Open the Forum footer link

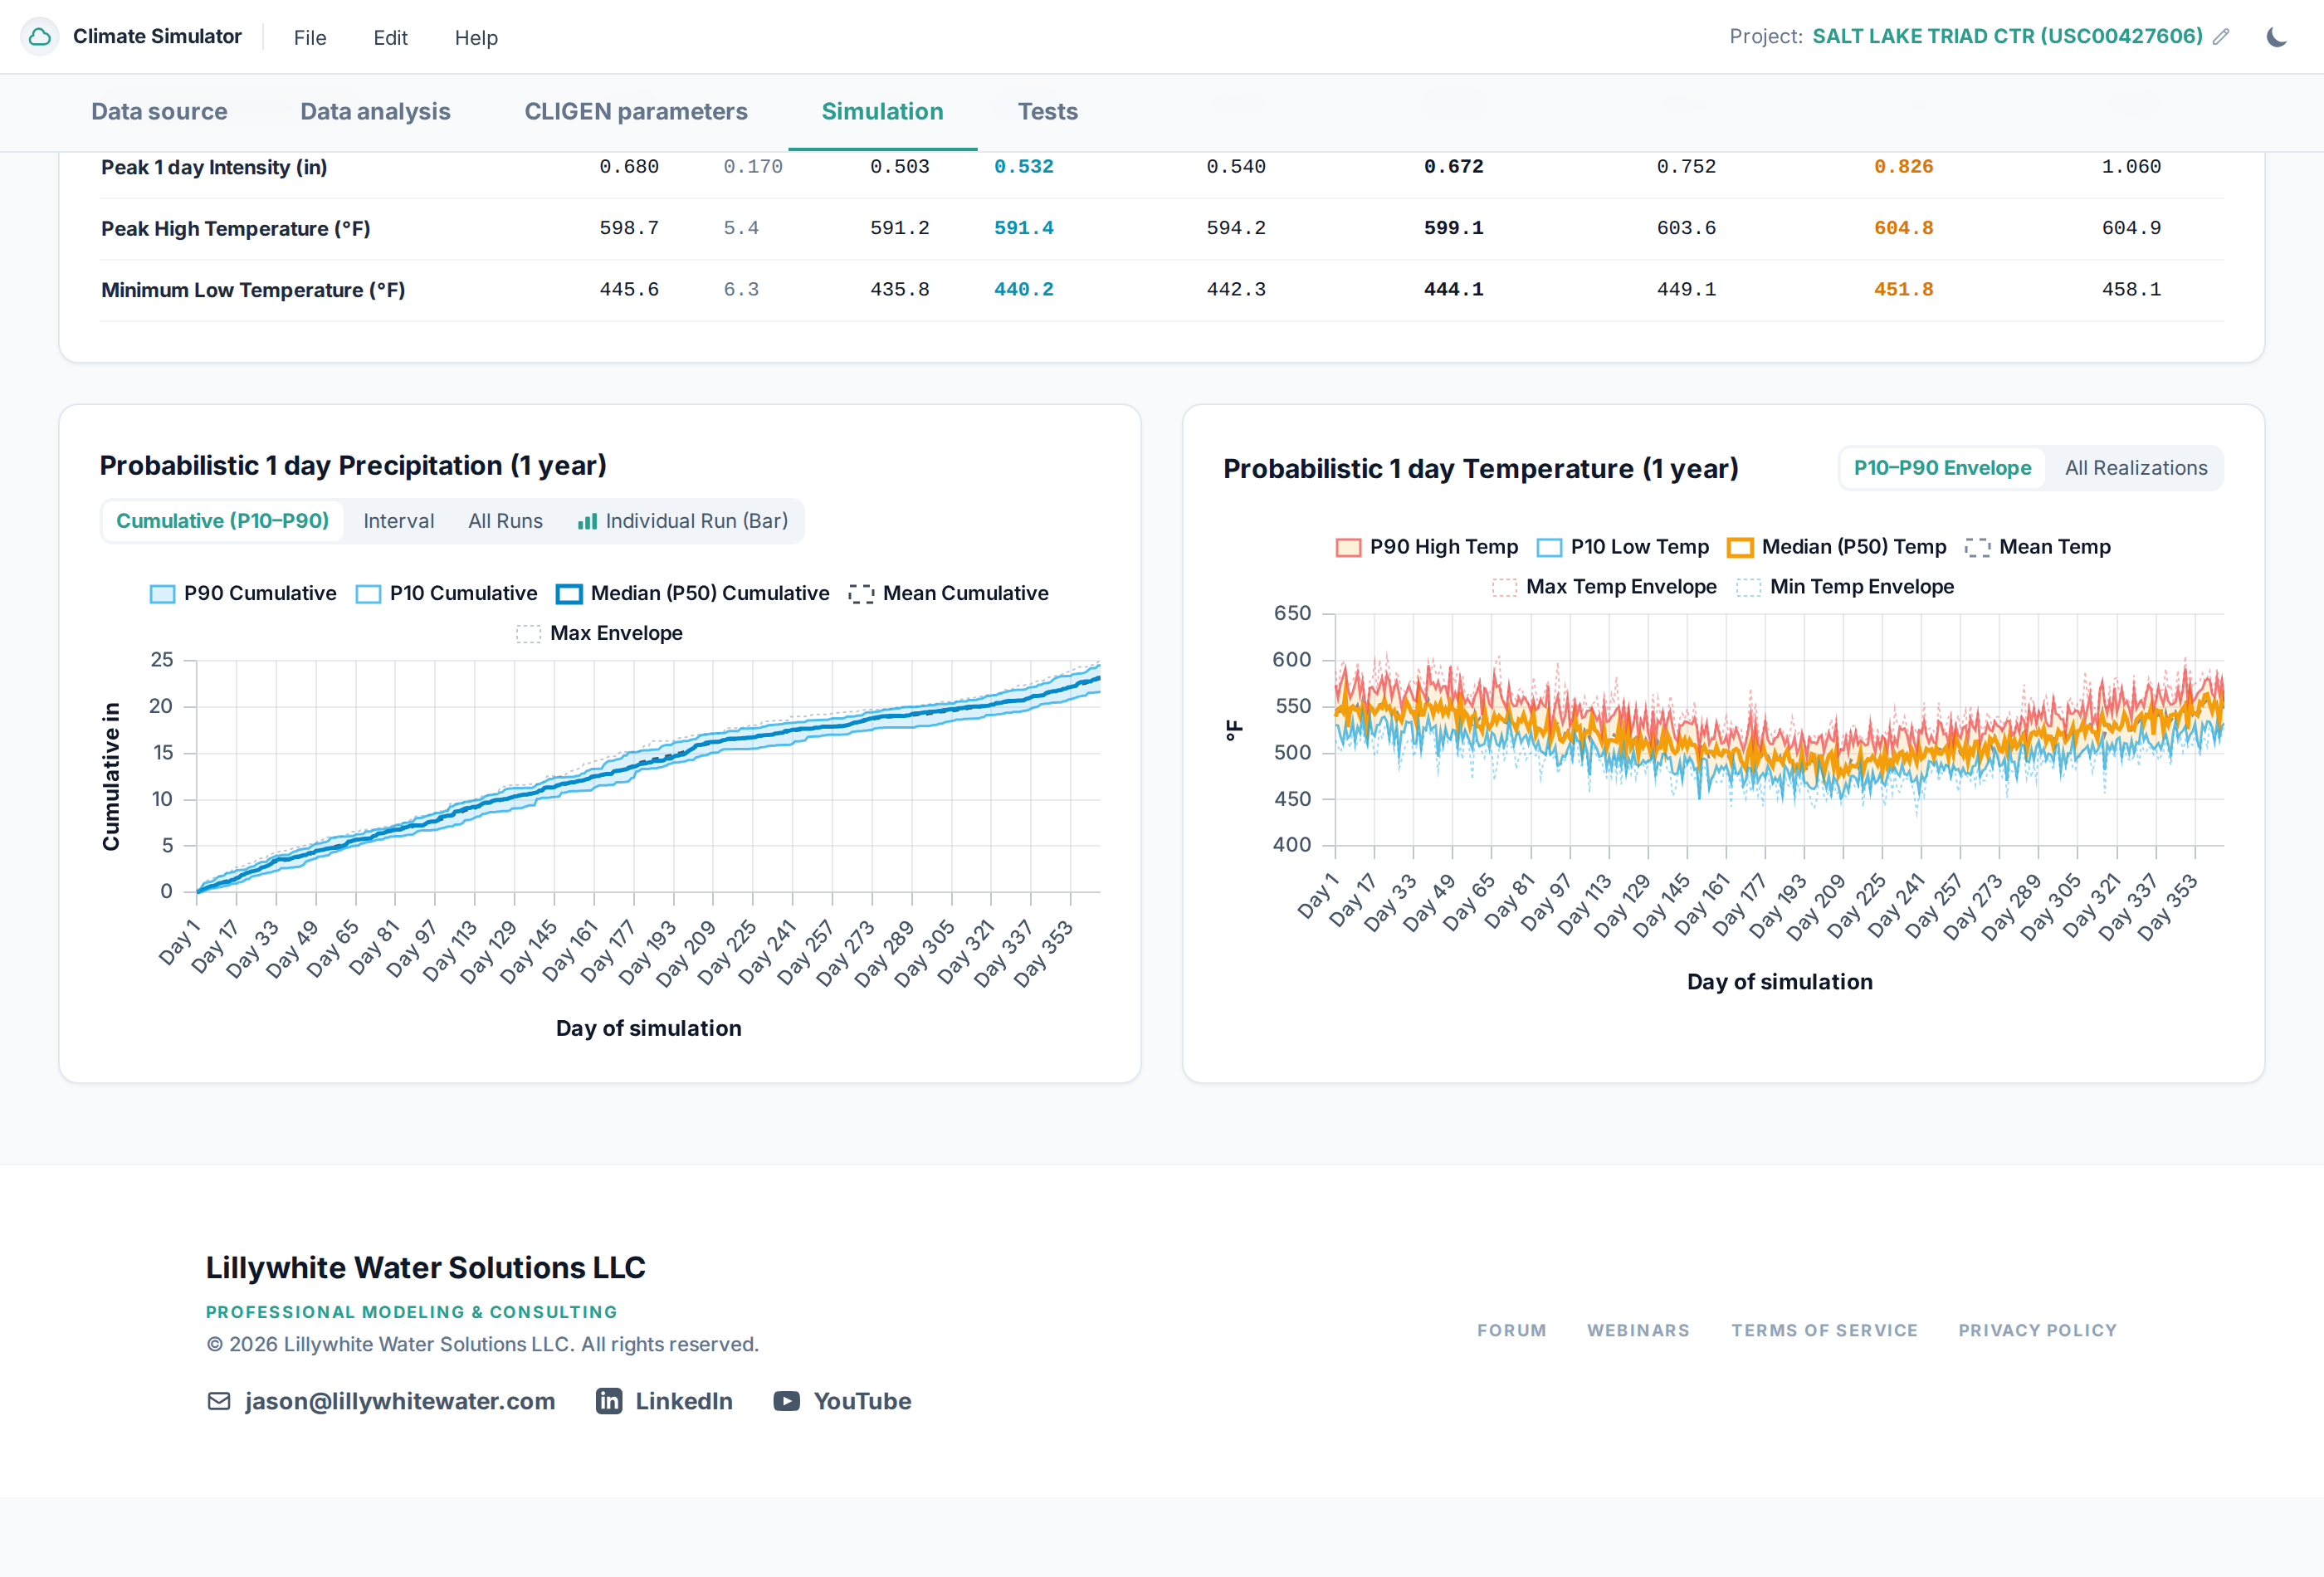click(1511, 1330)
